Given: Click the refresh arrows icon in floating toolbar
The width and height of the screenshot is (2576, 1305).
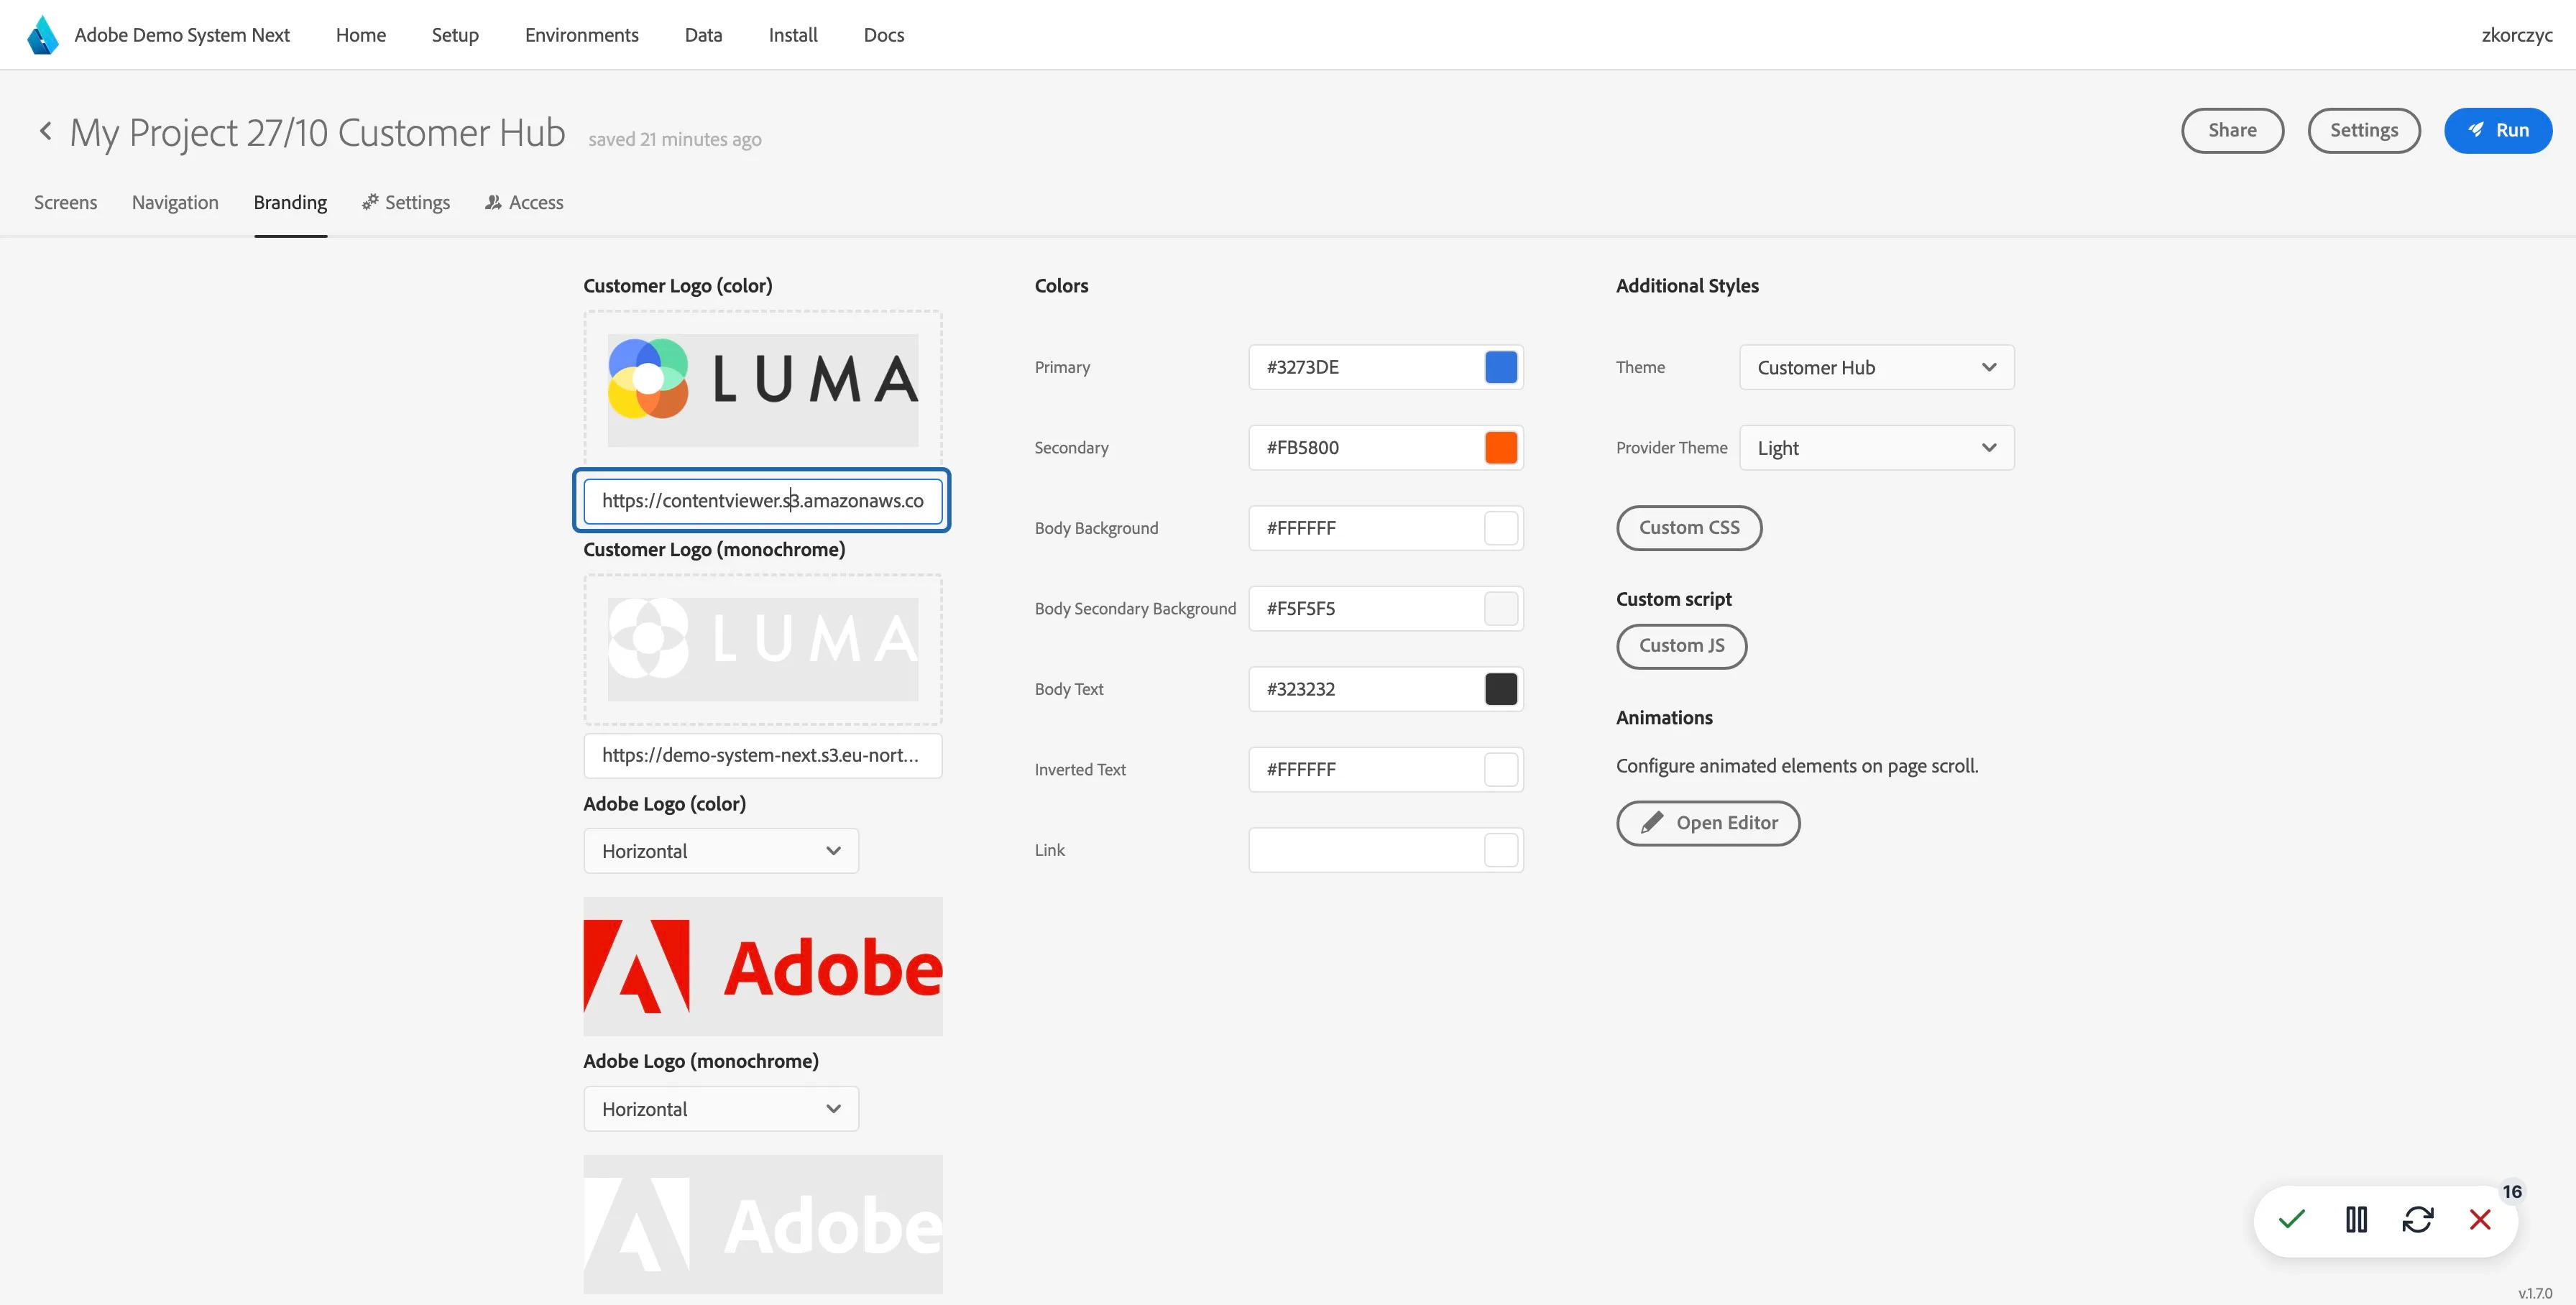Looking at the screenshot, I should (x=2418, y=1219).
